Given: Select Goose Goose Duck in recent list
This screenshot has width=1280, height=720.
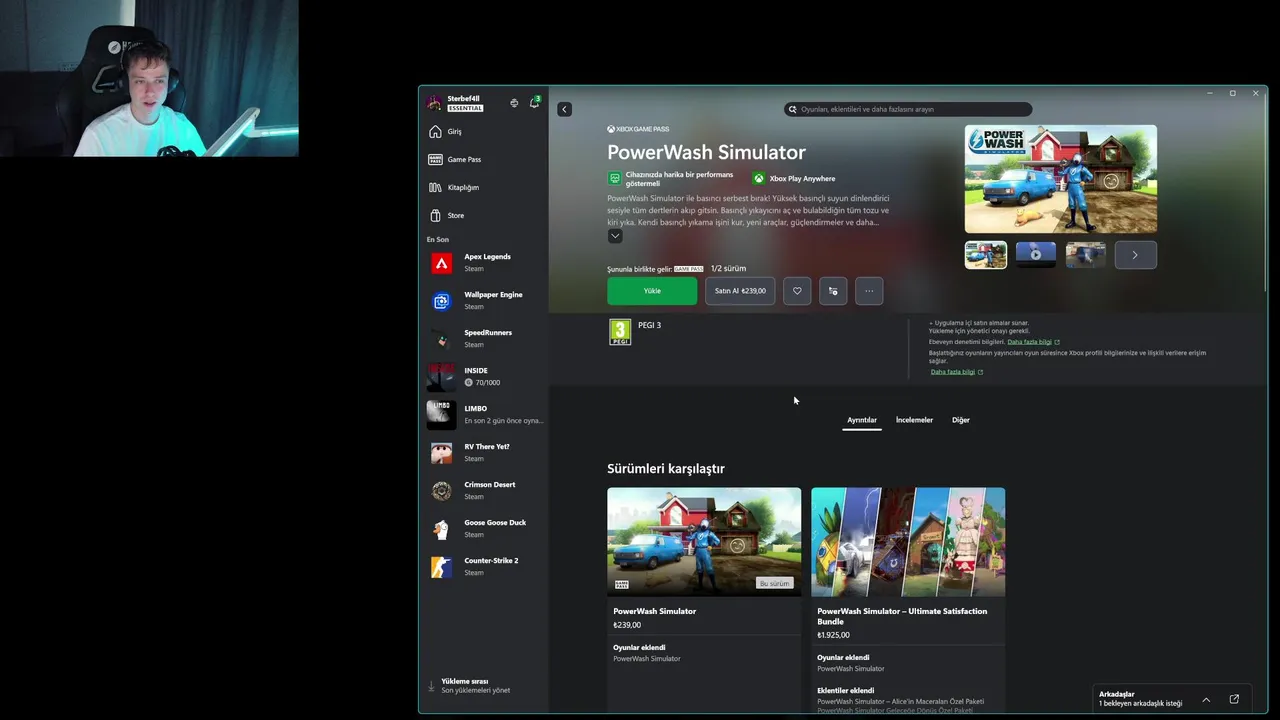Looking at the screenshot, I should pyautogui.click(x=484, y=529).
